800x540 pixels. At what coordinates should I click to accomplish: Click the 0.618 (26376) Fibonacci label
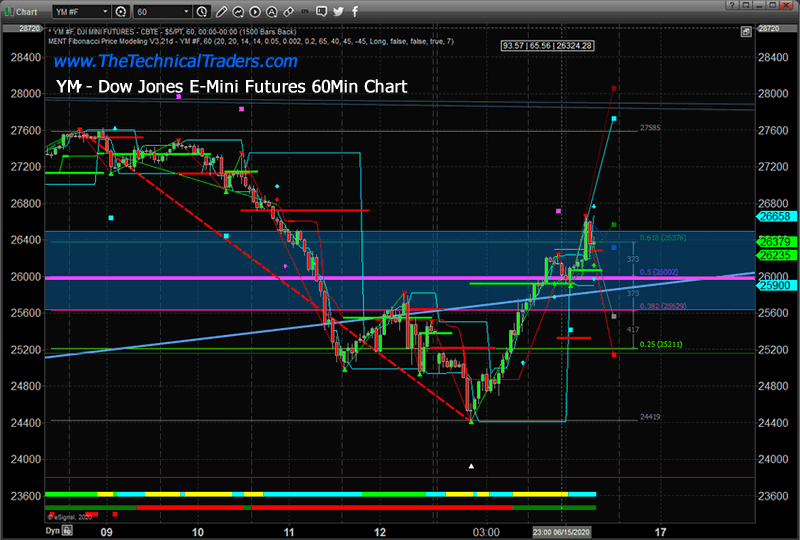tap(663, 238)
